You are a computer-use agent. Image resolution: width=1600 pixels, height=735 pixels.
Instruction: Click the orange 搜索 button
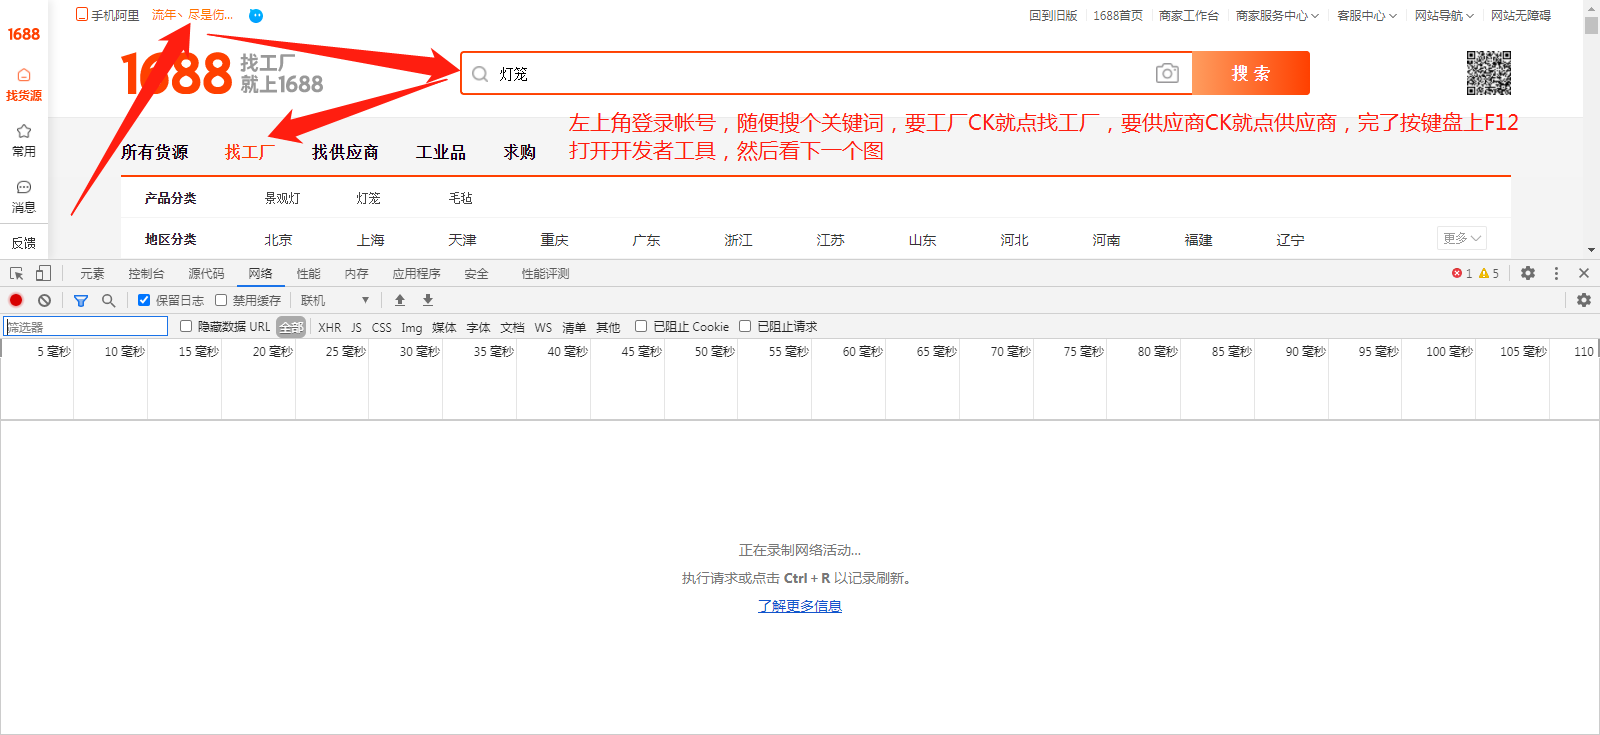(x=1251, y=73)
